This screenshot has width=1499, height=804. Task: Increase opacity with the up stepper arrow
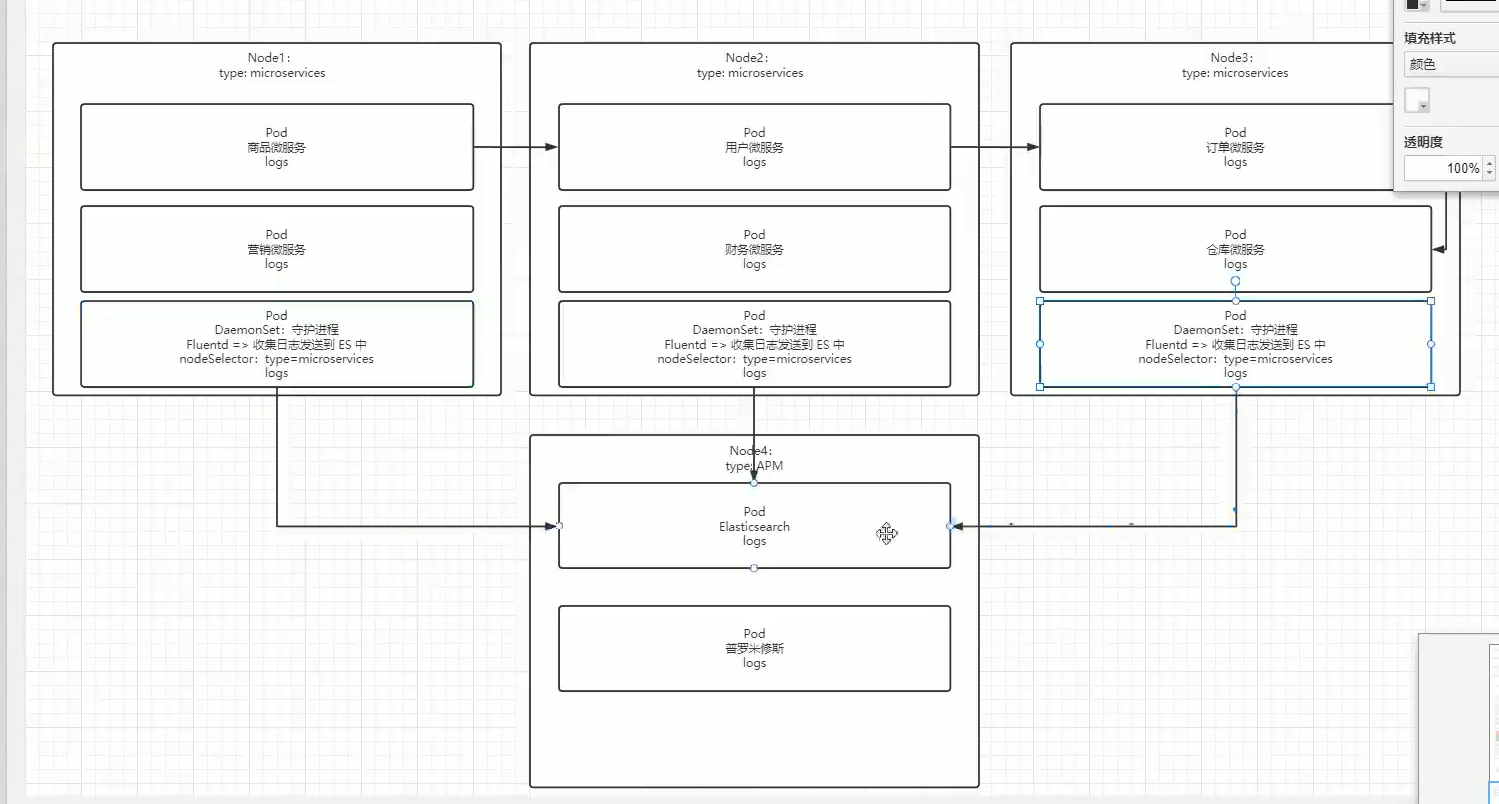[x=1489, y=163]
